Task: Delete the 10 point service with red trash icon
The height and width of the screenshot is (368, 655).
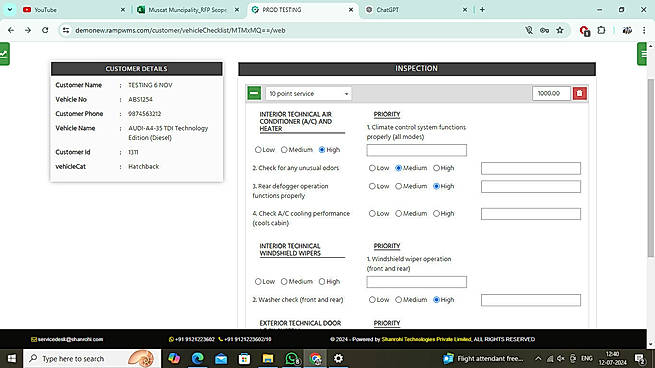Action: tap(579, 93)
